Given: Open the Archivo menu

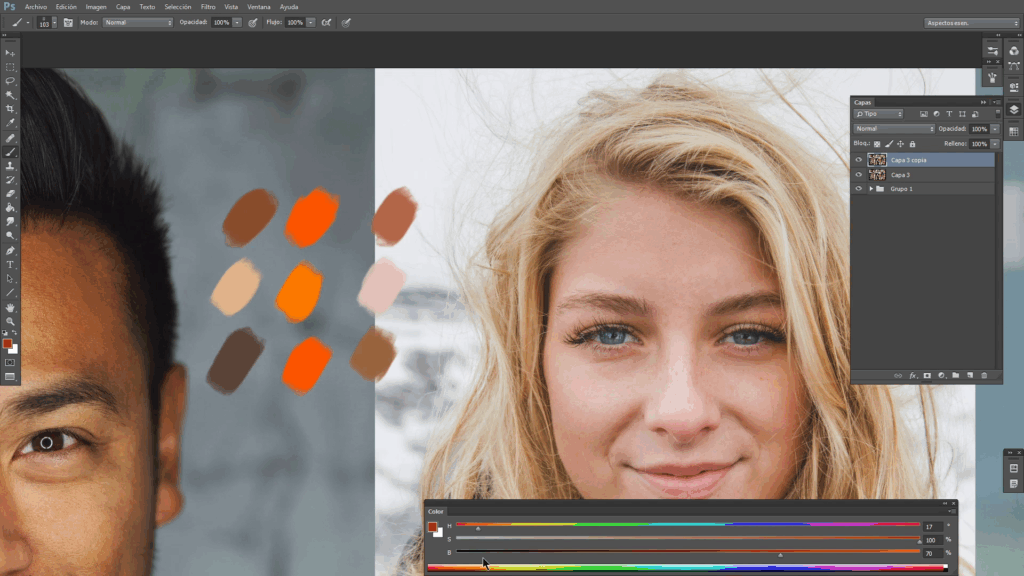Looking at the screenshot, I should point(36,7).
